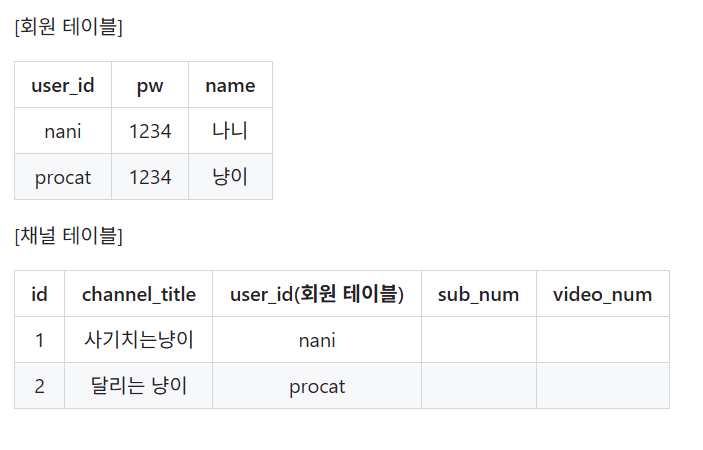The height and width of the screenshot is (450, 703).
Task: Click the name column header
Action: [230, 85]
